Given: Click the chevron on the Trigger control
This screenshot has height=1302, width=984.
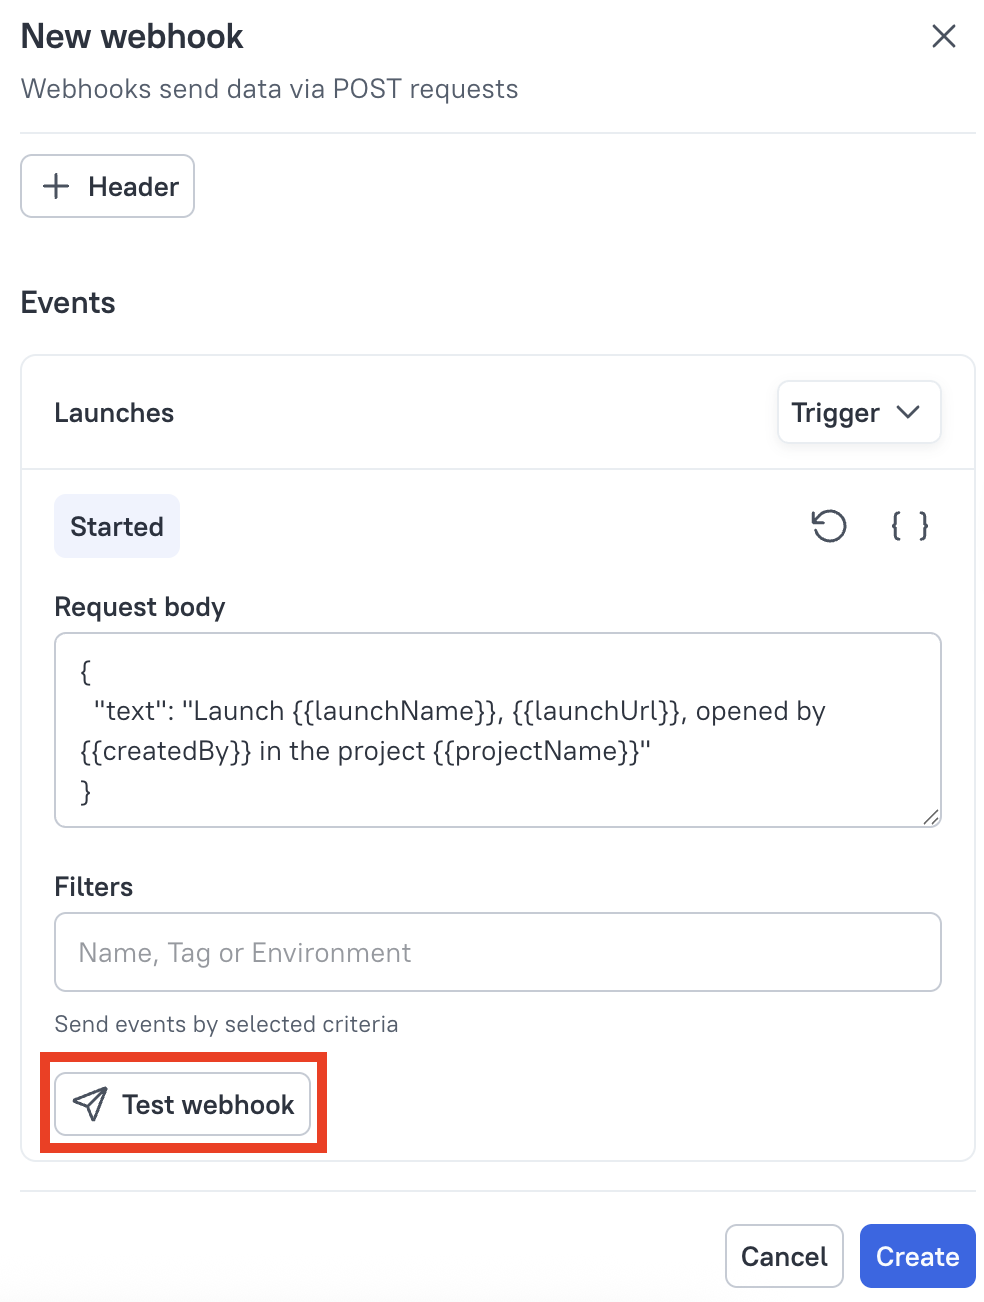Looking at the screenshot, I should 910,412.
